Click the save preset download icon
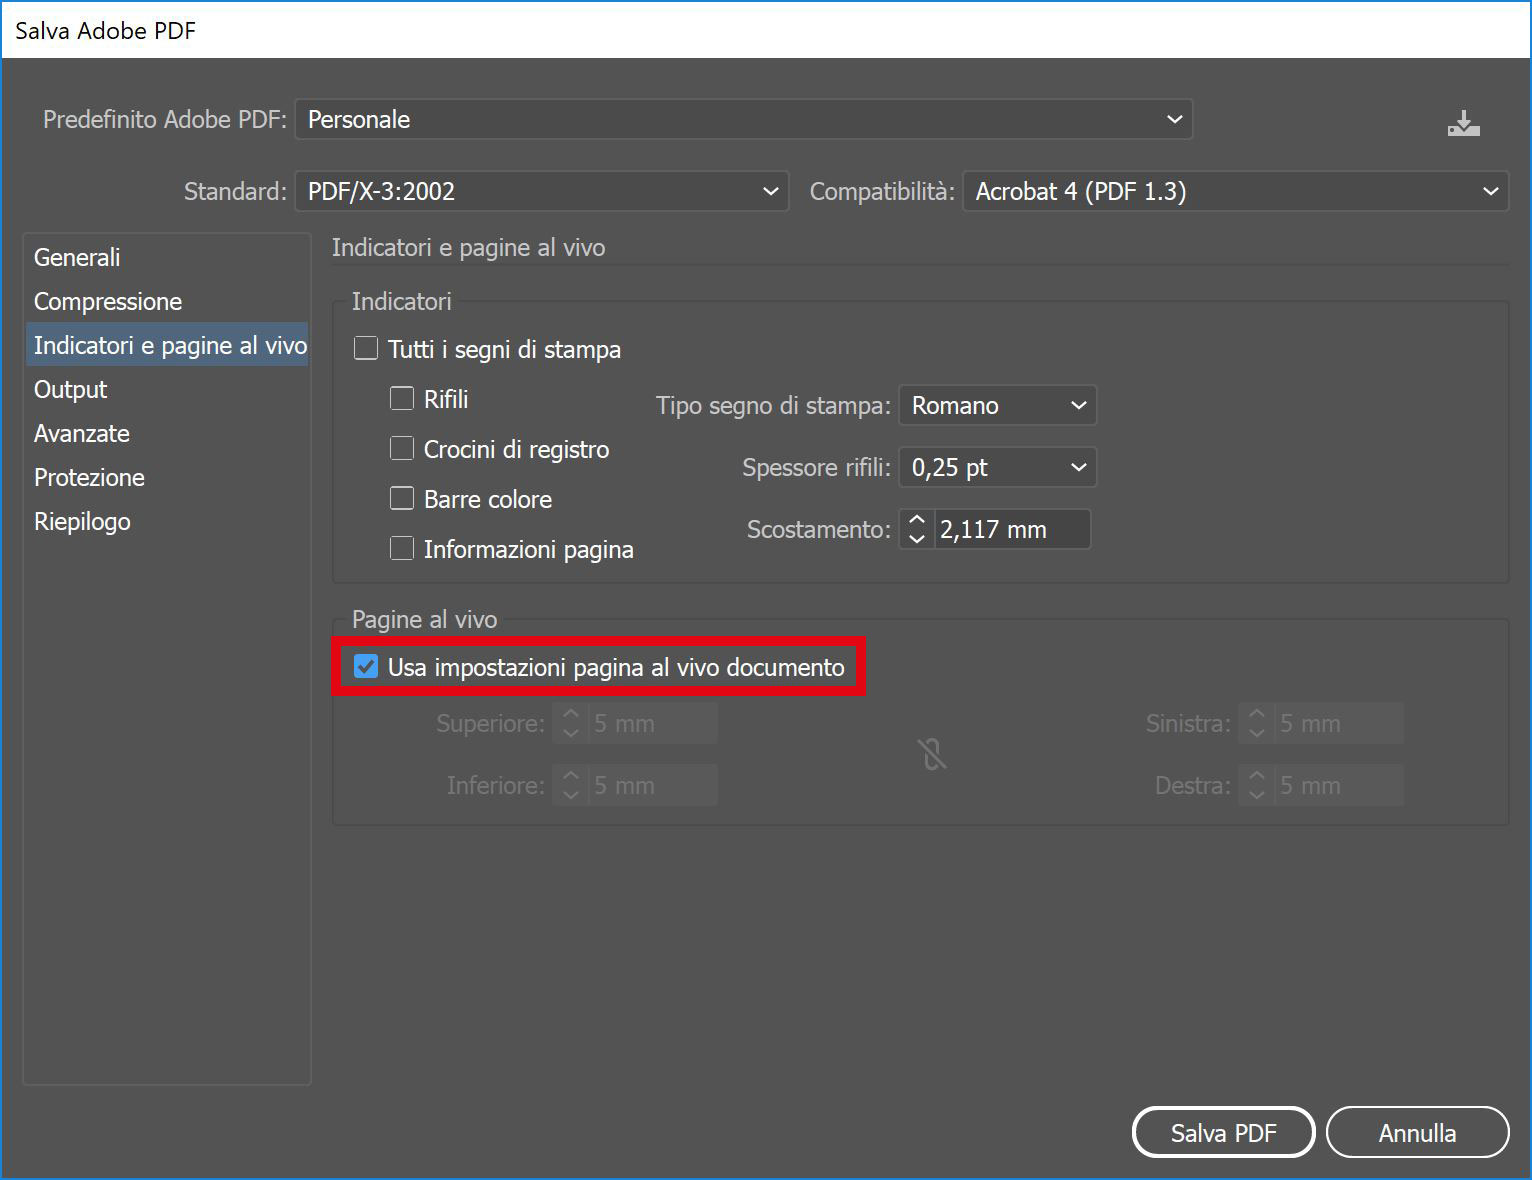1532x1180 pixels. 1463,123
